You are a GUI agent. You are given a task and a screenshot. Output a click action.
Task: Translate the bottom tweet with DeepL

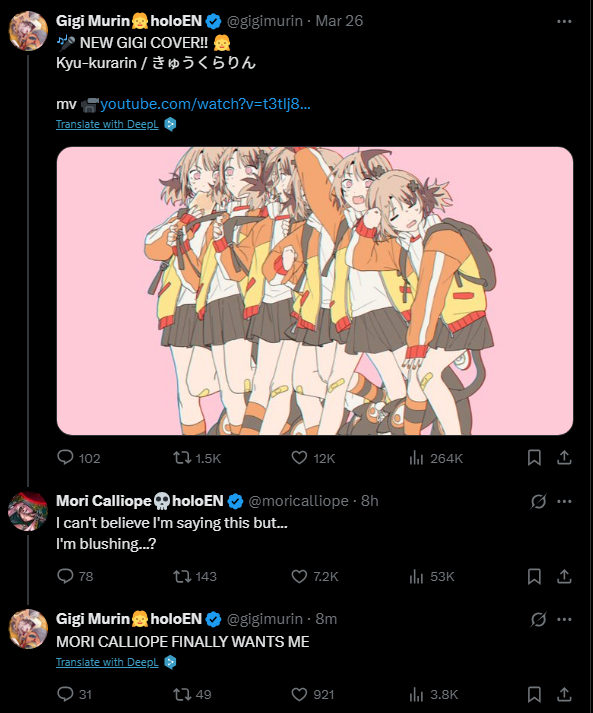(x=107, y=662)
